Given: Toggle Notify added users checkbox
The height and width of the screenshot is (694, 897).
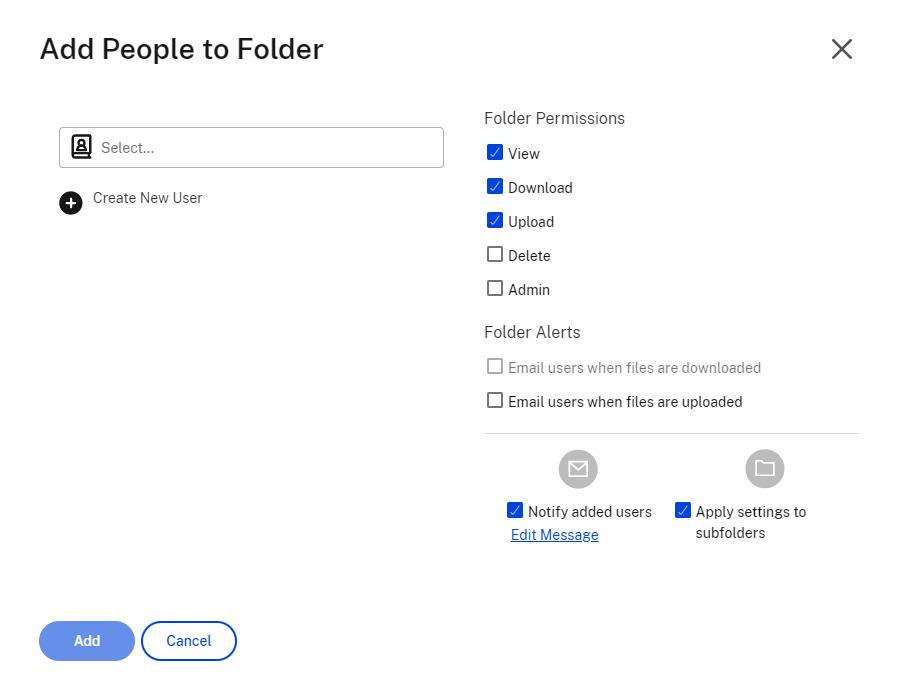Looking at the screenshot, I should tap(515, 510).
